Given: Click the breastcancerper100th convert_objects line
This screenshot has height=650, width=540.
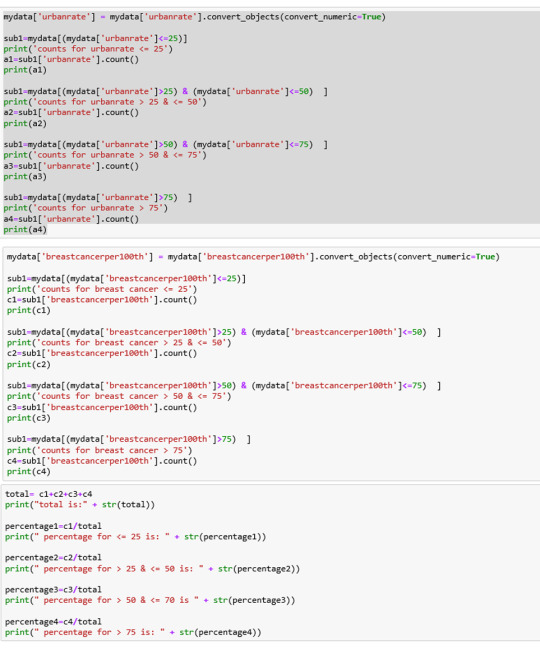Looking at the screenshot, I should click(x=253, y=257).
